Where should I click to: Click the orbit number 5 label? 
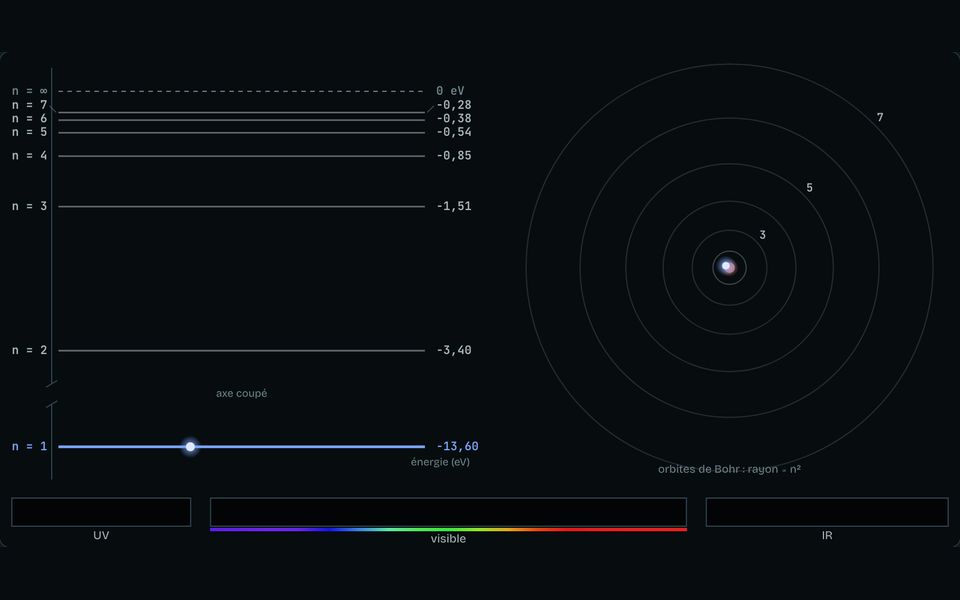(x=809, y=188)
